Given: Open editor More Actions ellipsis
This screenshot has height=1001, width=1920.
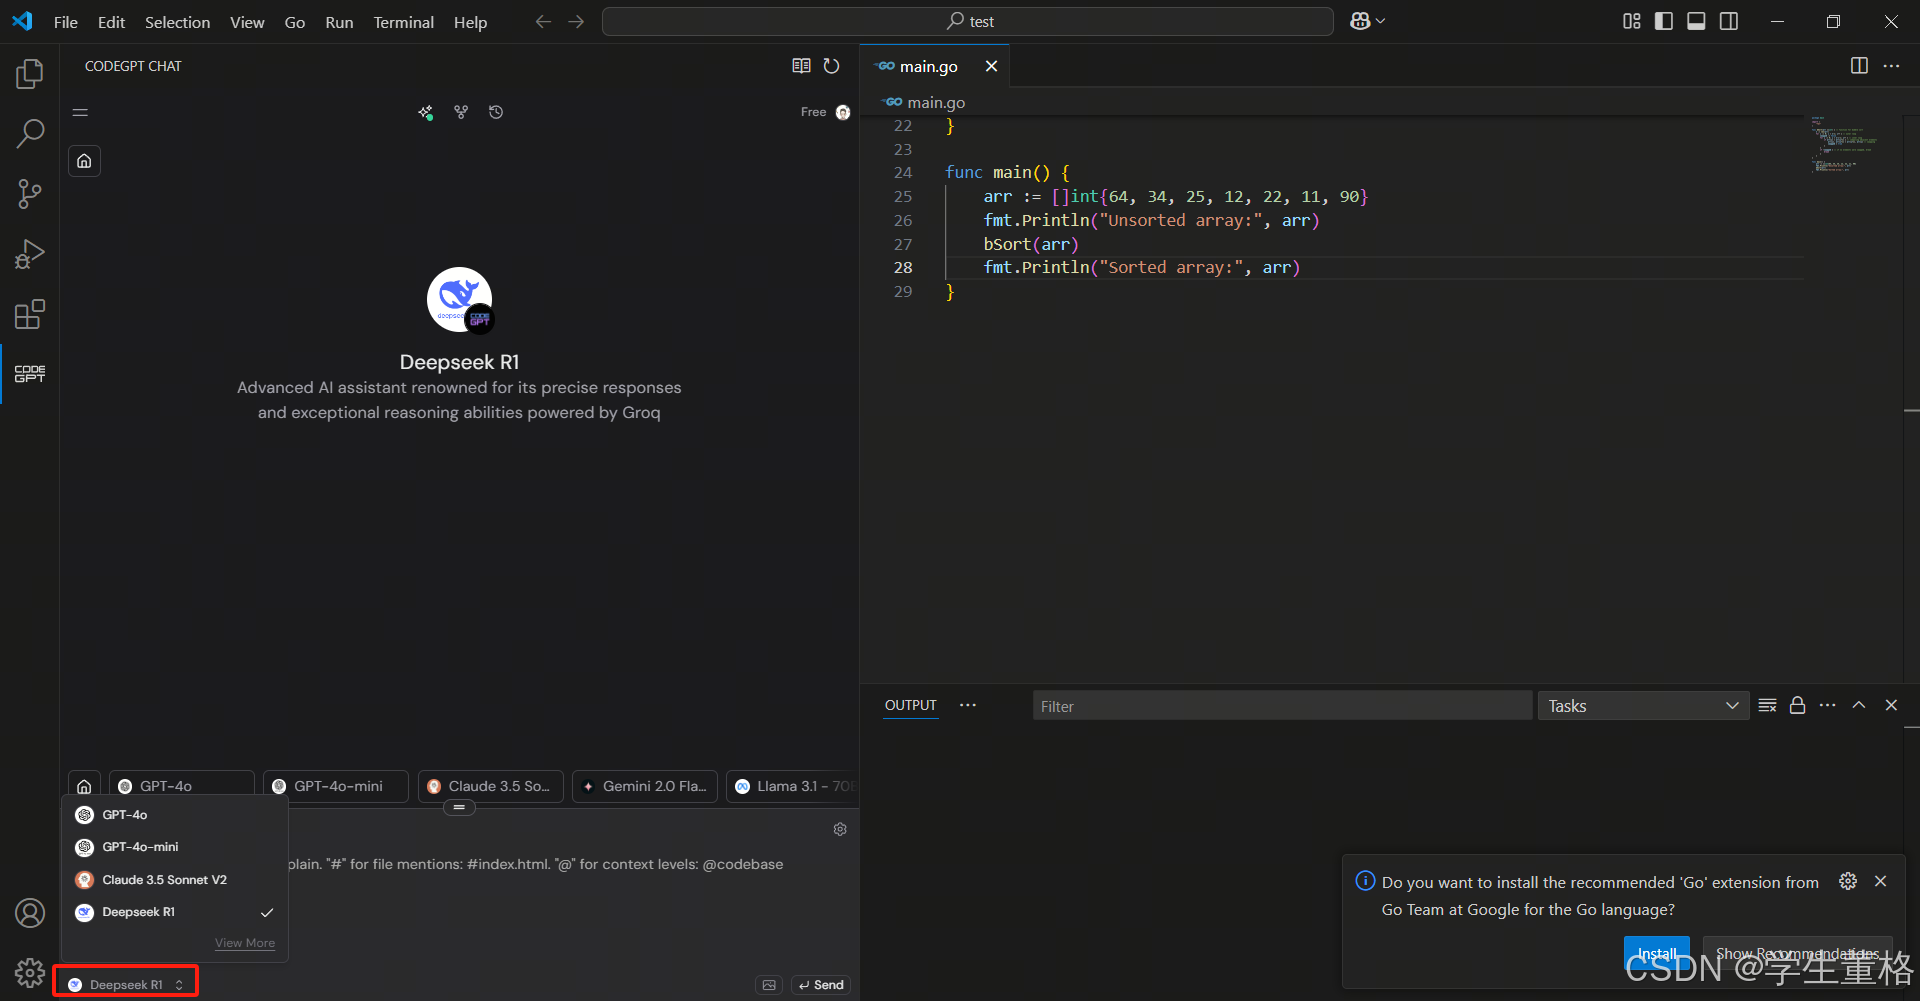Looking at the screenshot, I should coord(1891,66).
